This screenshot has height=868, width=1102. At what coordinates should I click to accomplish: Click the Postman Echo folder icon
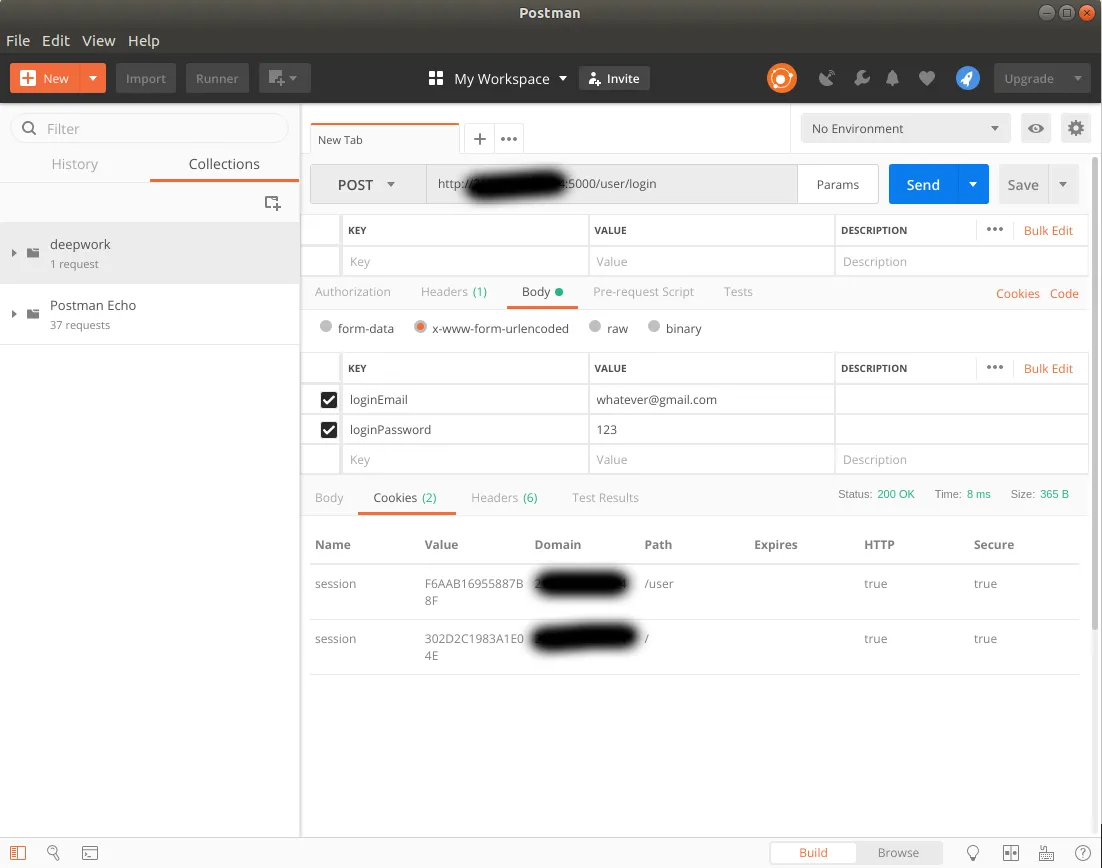point(33,313)
